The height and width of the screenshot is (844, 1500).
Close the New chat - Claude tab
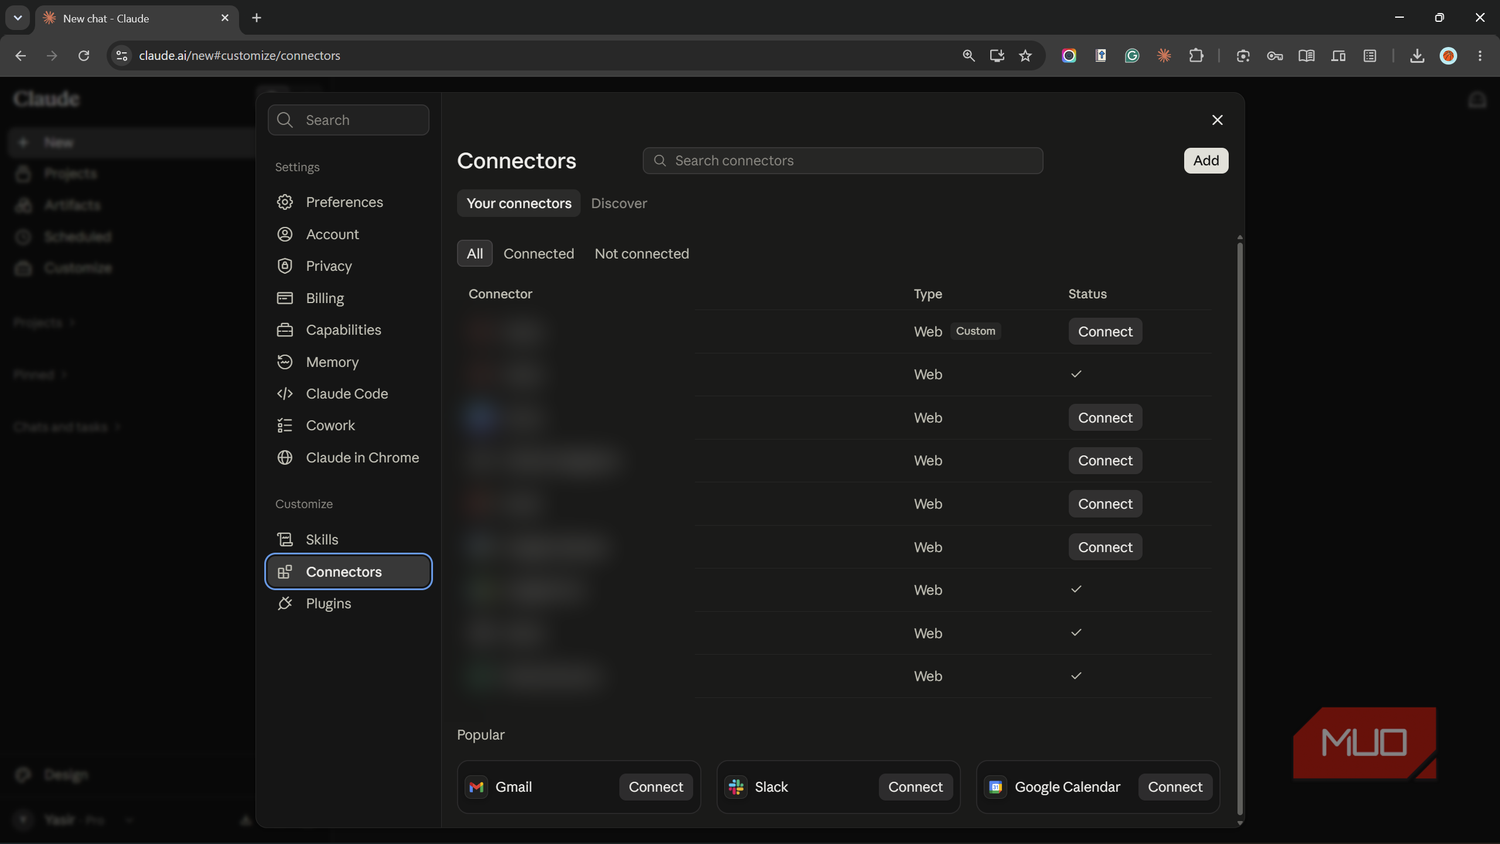224,18
